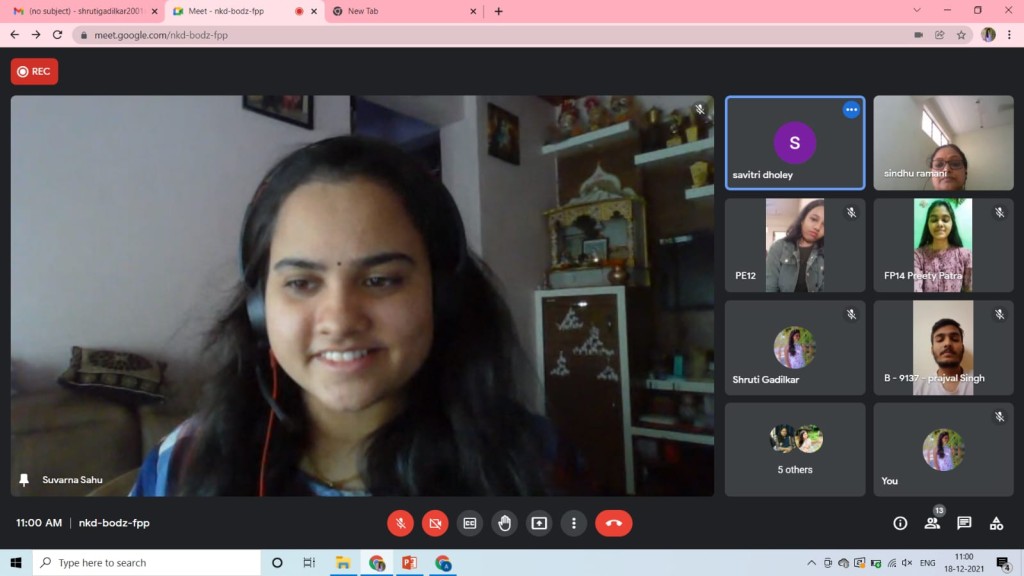This screenshot has width=1024, height=576.
Task: Click muted mic icon on Preety Patra tile
Action: tap(999, 212)
